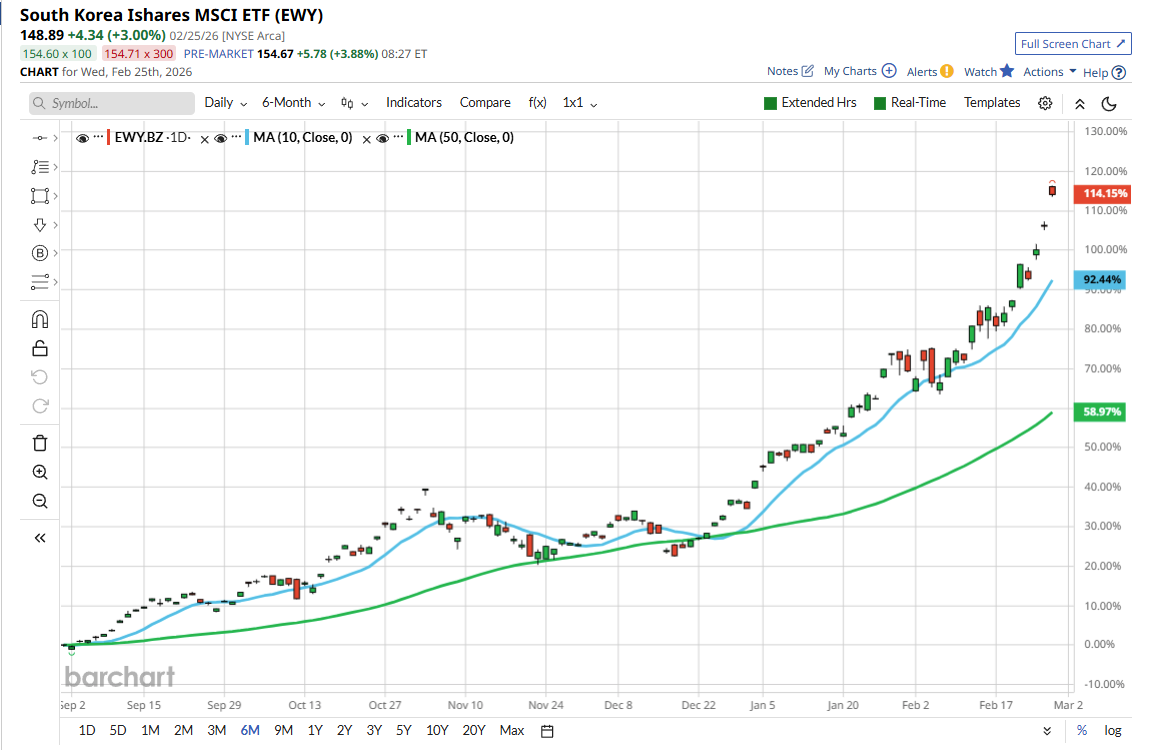Switch to dark mode moon icon
The width and height of the screenshot is (1174, 750).
point(1108,103)
